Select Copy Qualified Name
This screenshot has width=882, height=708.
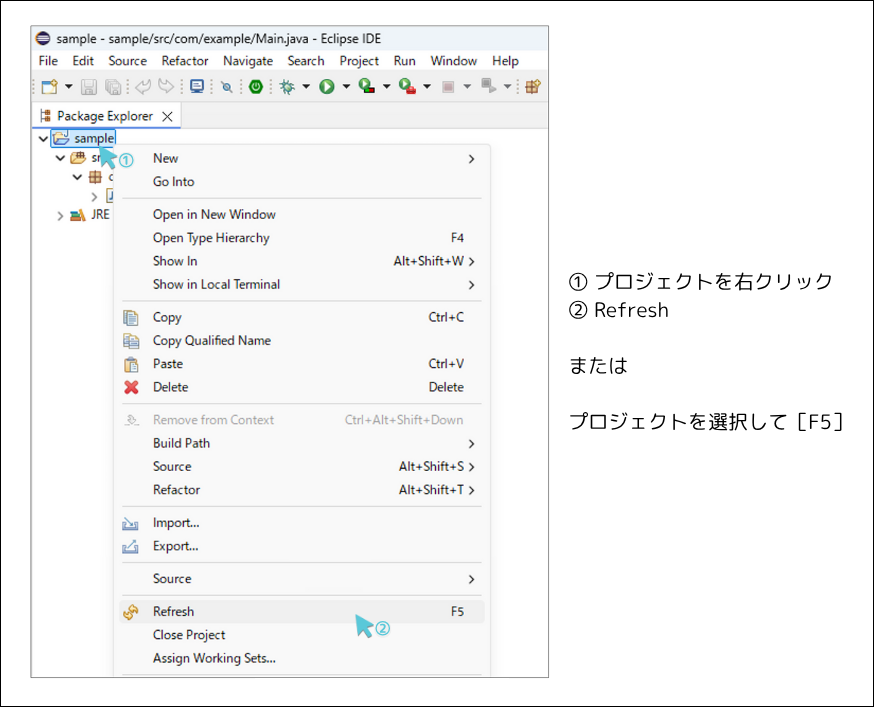[x=302, y=341]
